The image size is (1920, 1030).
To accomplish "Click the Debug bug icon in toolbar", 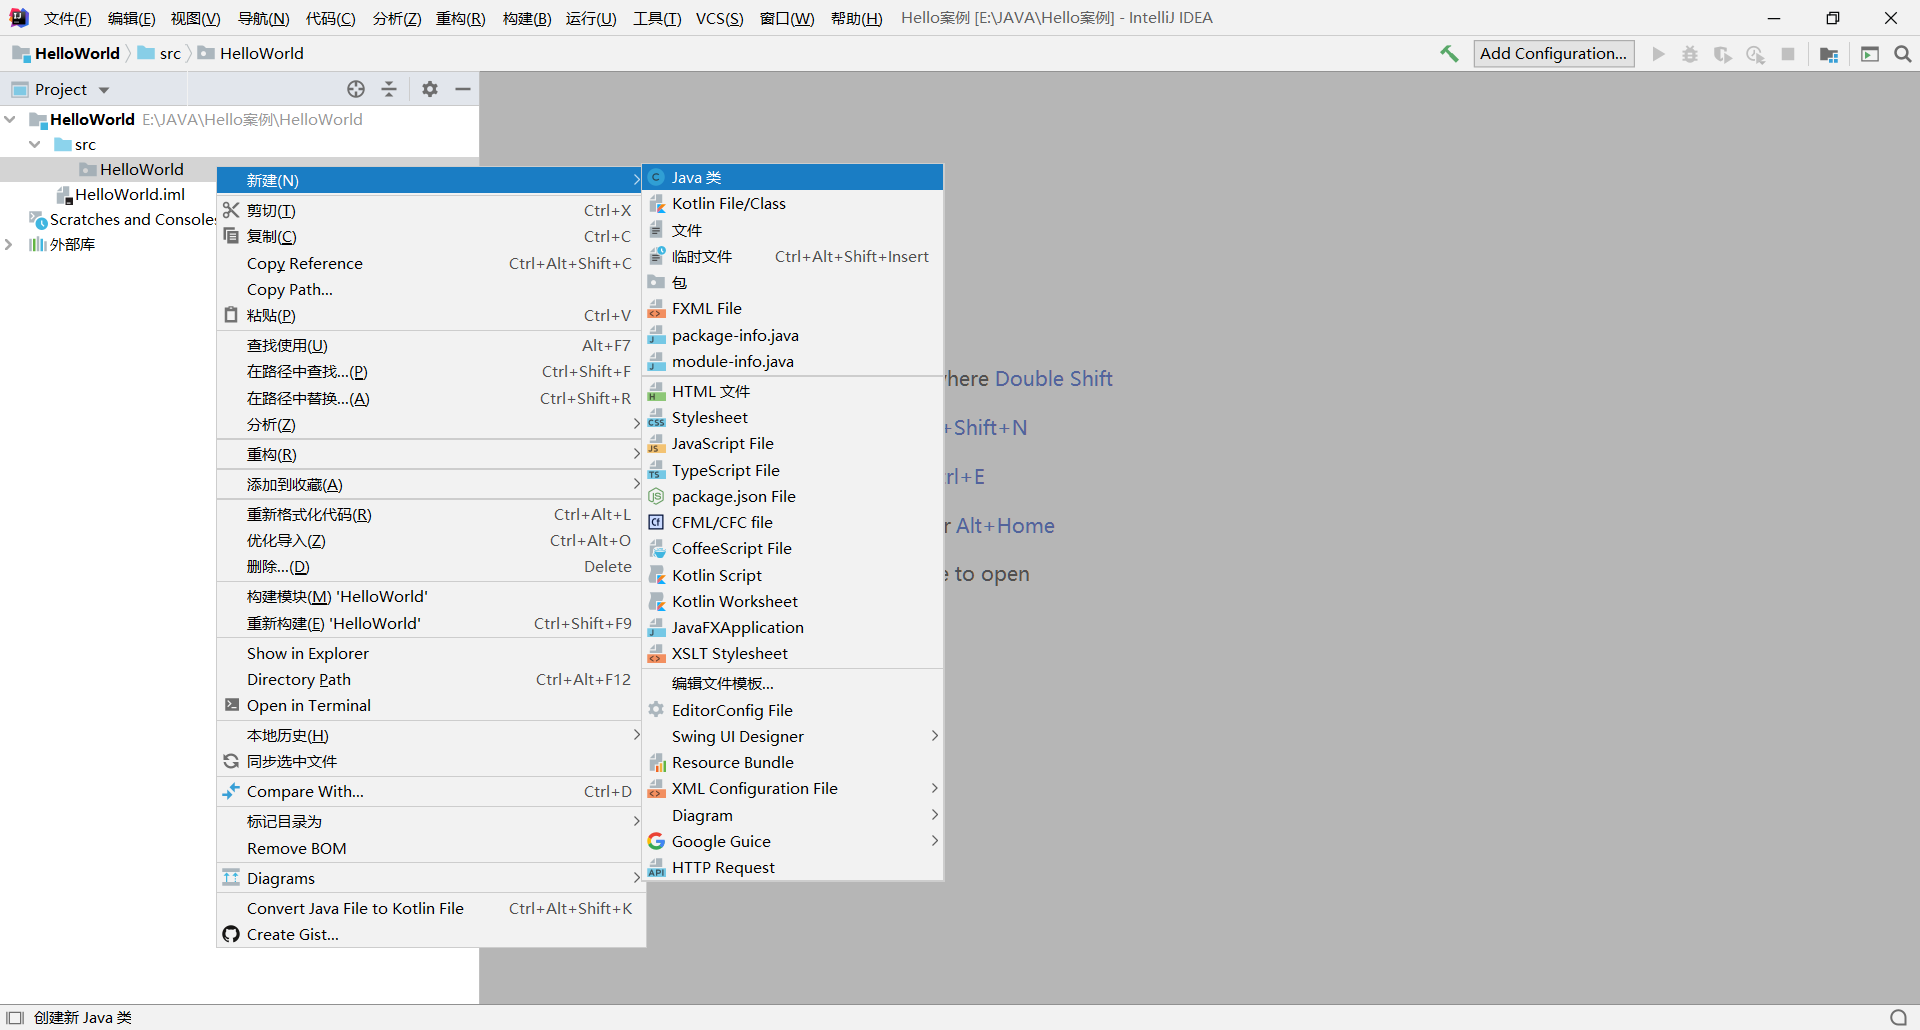I will (1690, 54).
